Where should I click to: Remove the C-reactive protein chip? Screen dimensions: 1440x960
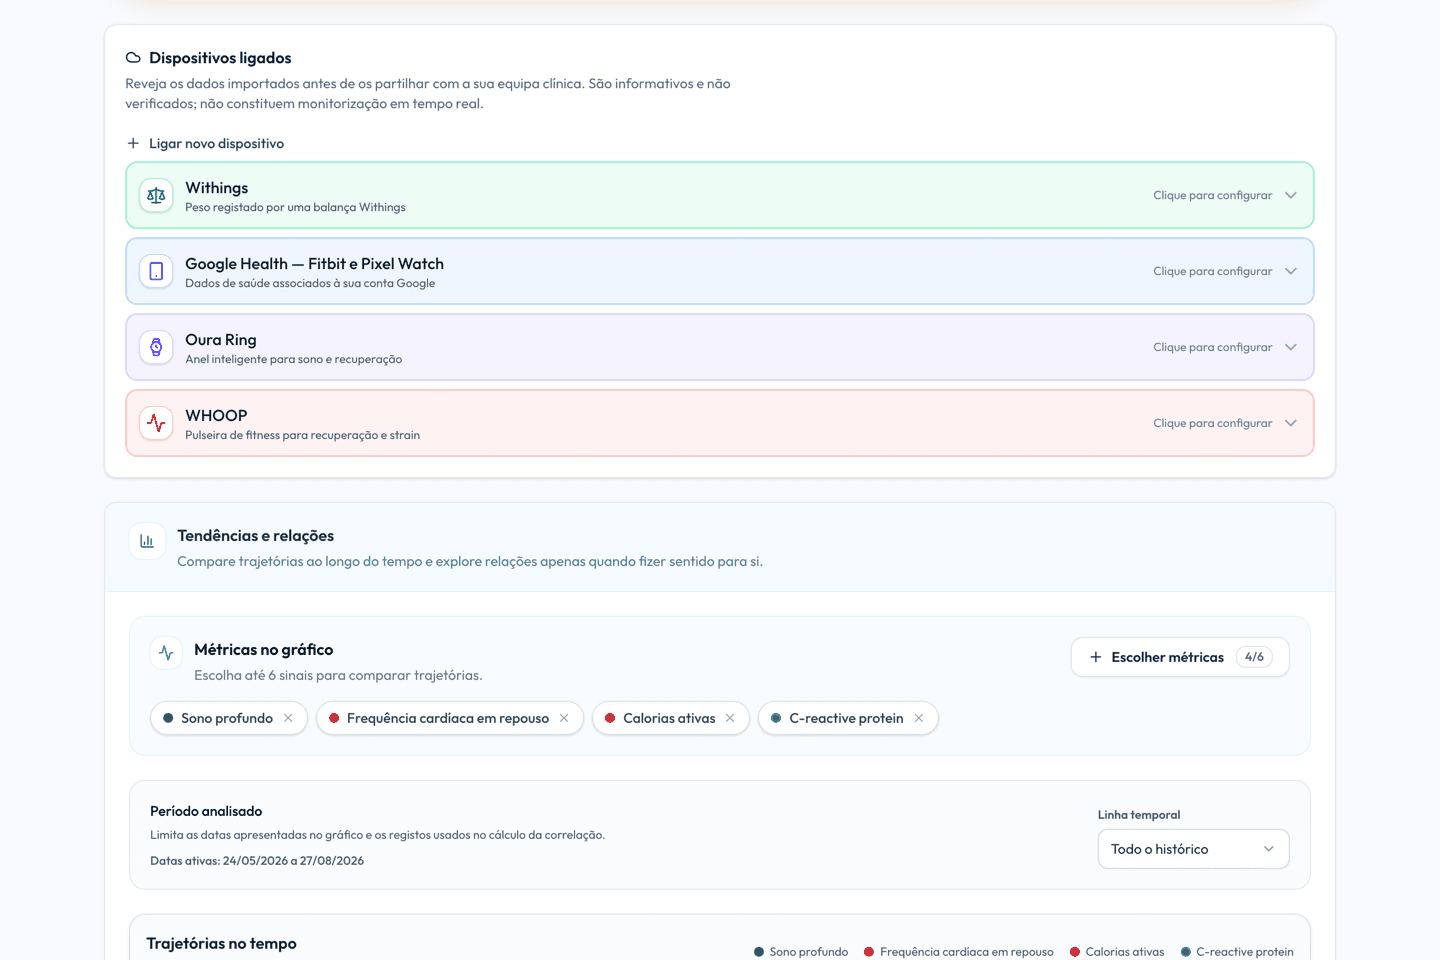click(919, 718)
